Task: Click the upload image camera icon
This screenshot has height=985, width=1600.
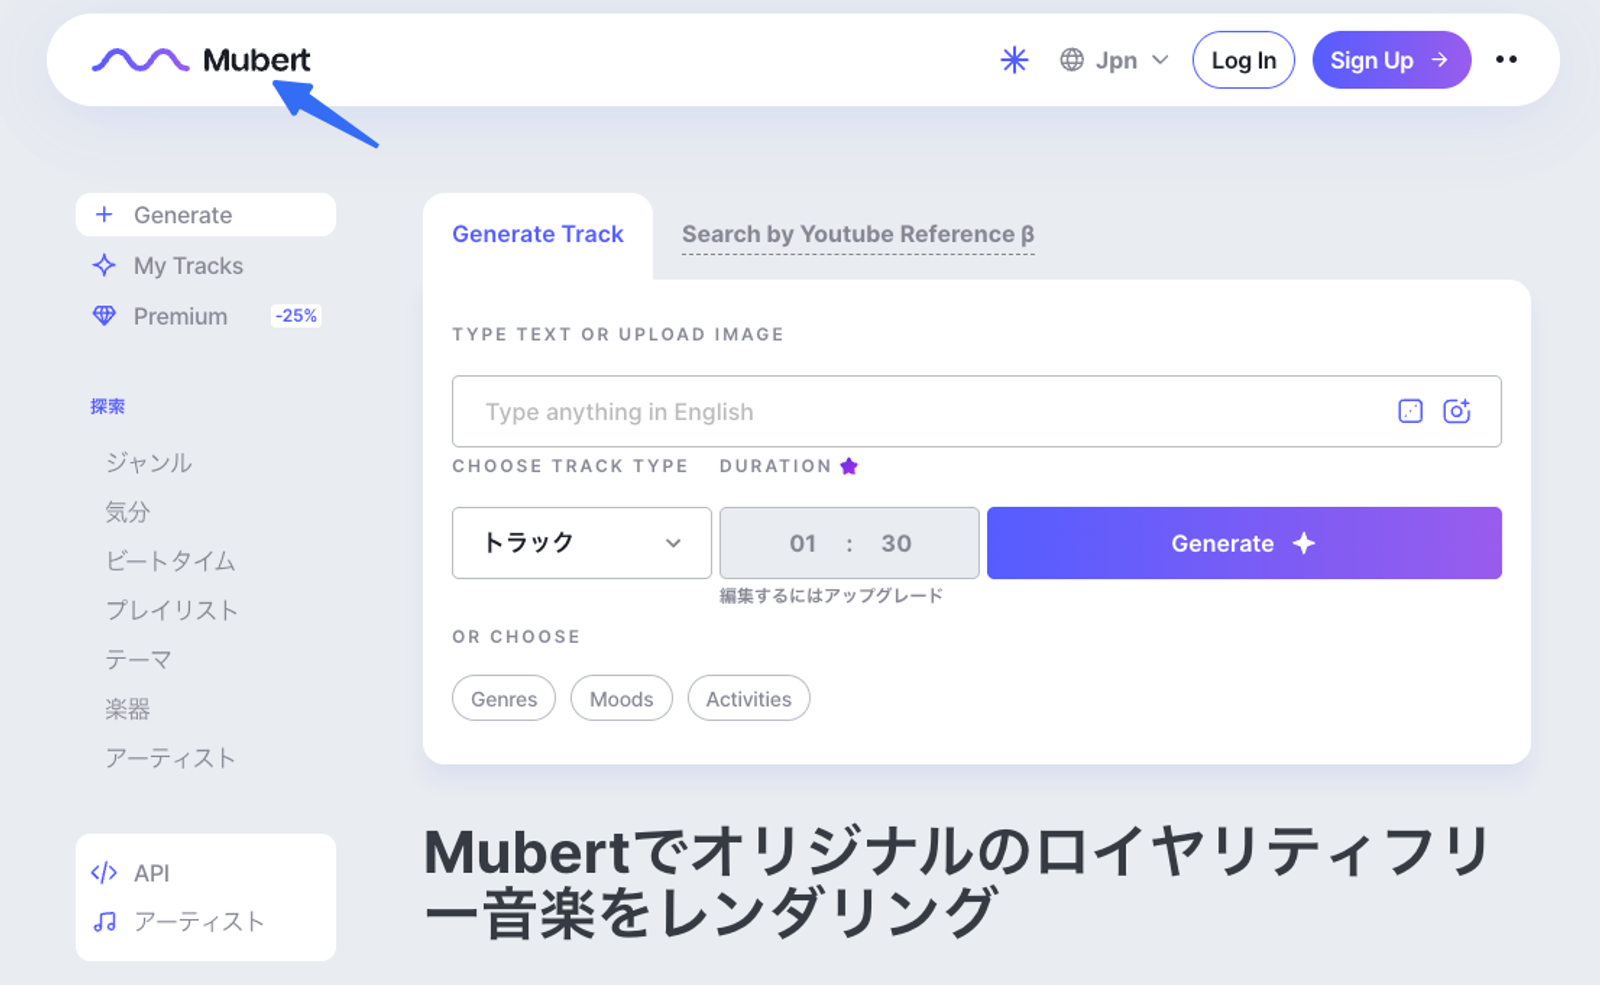Action: (x=1457, y=411)
